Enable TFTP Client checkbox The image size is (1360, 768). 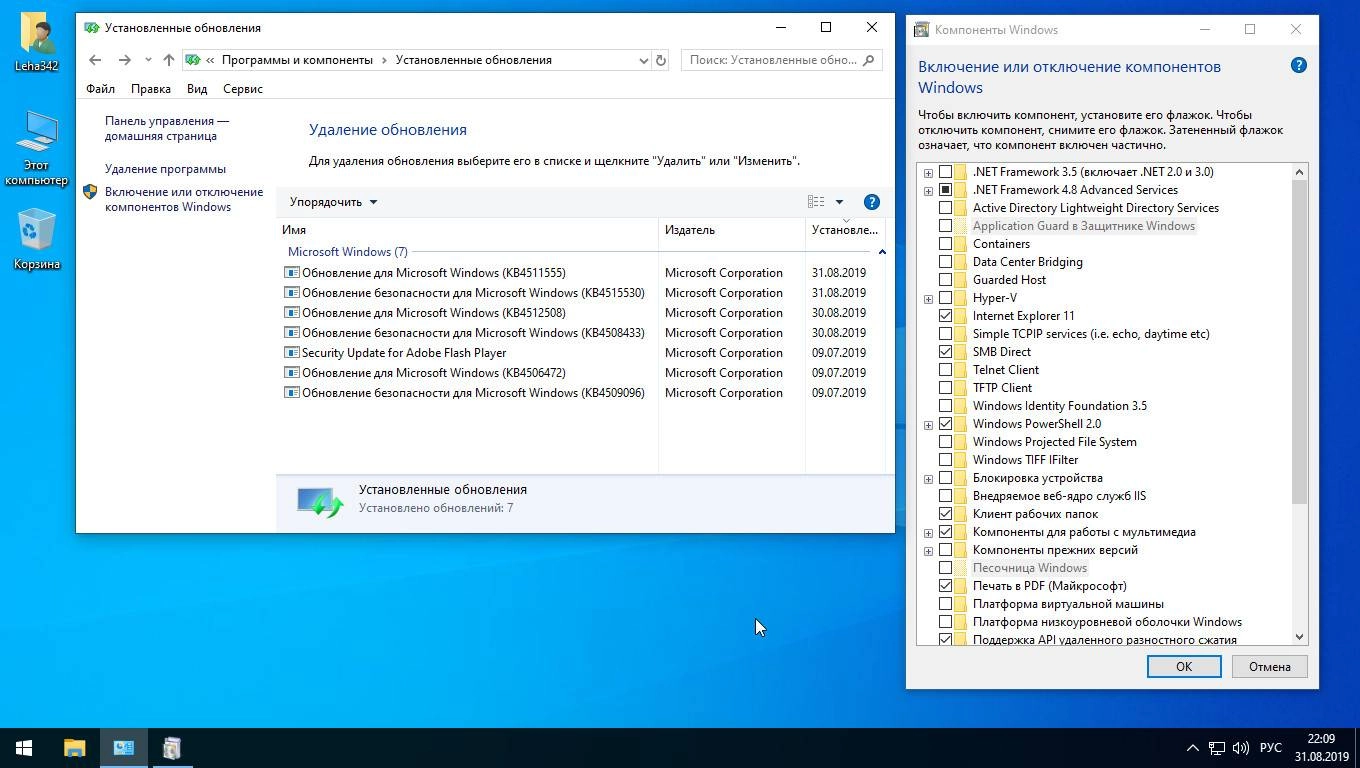pos(945,388)
